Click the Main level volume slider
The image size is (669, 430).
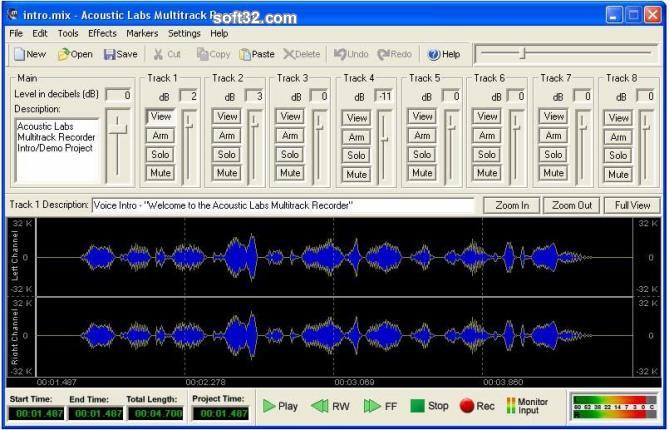tap(118, 146)
